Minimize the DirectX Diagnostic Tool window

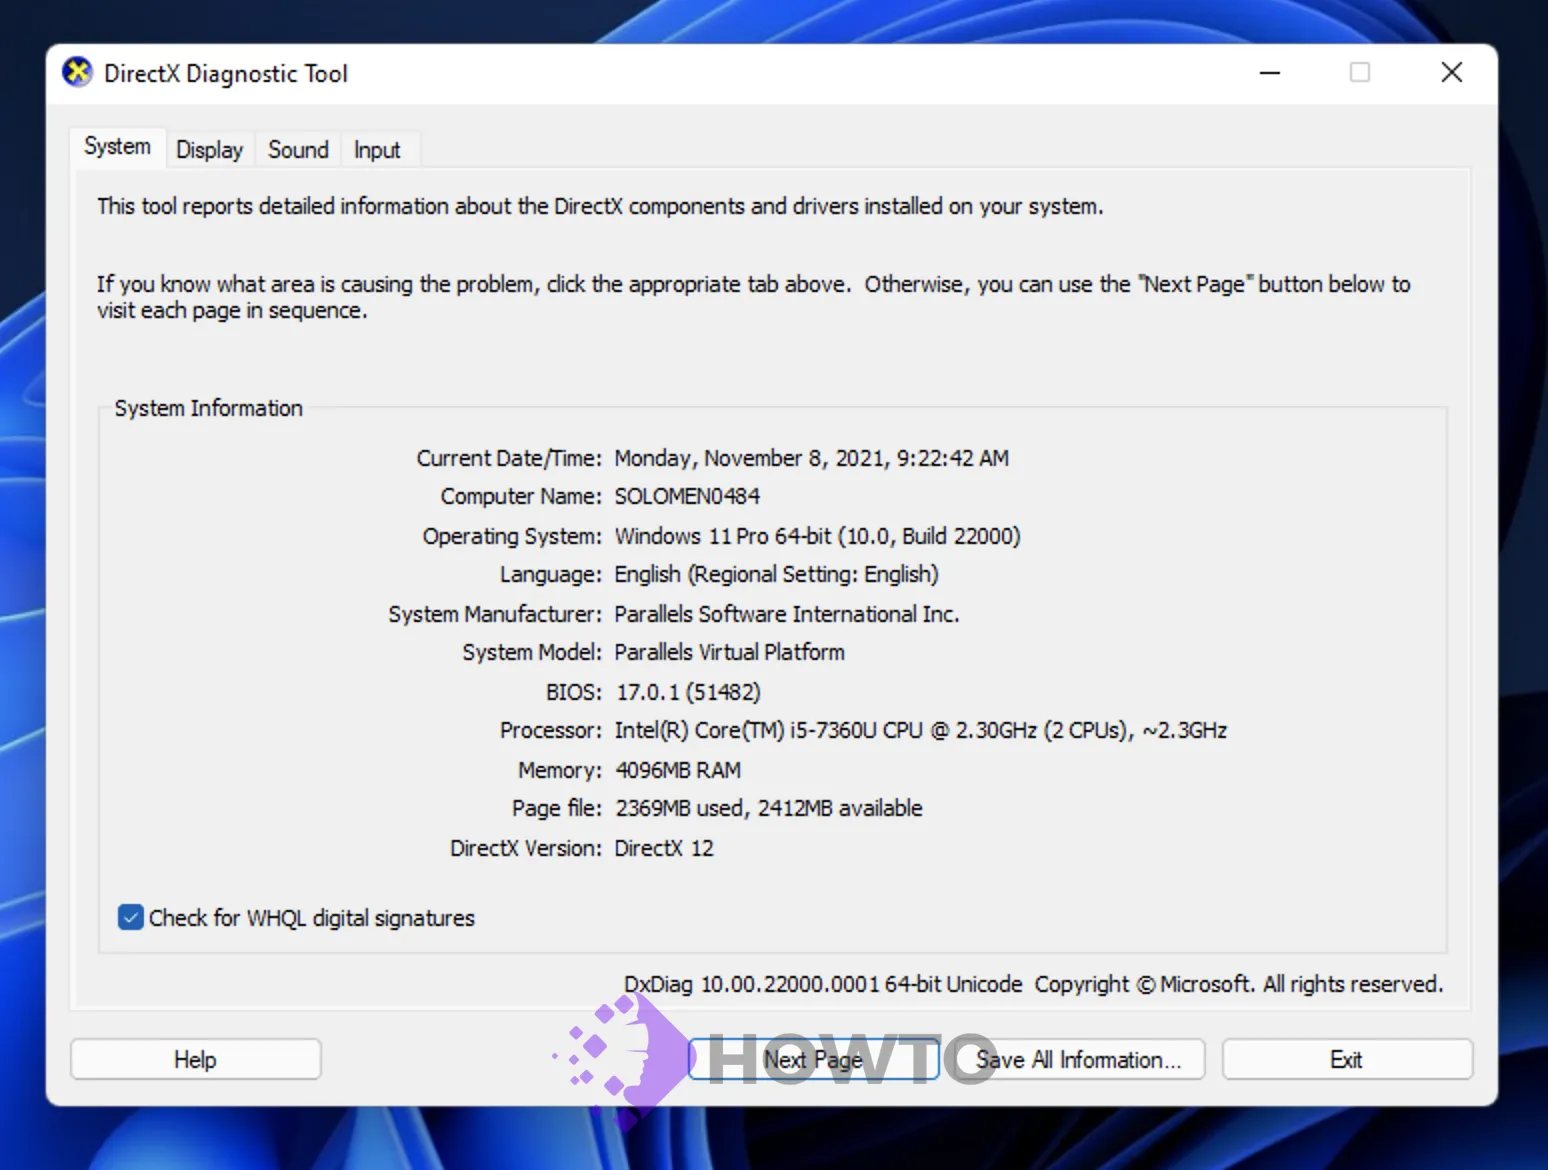(x=1270, y=73)
